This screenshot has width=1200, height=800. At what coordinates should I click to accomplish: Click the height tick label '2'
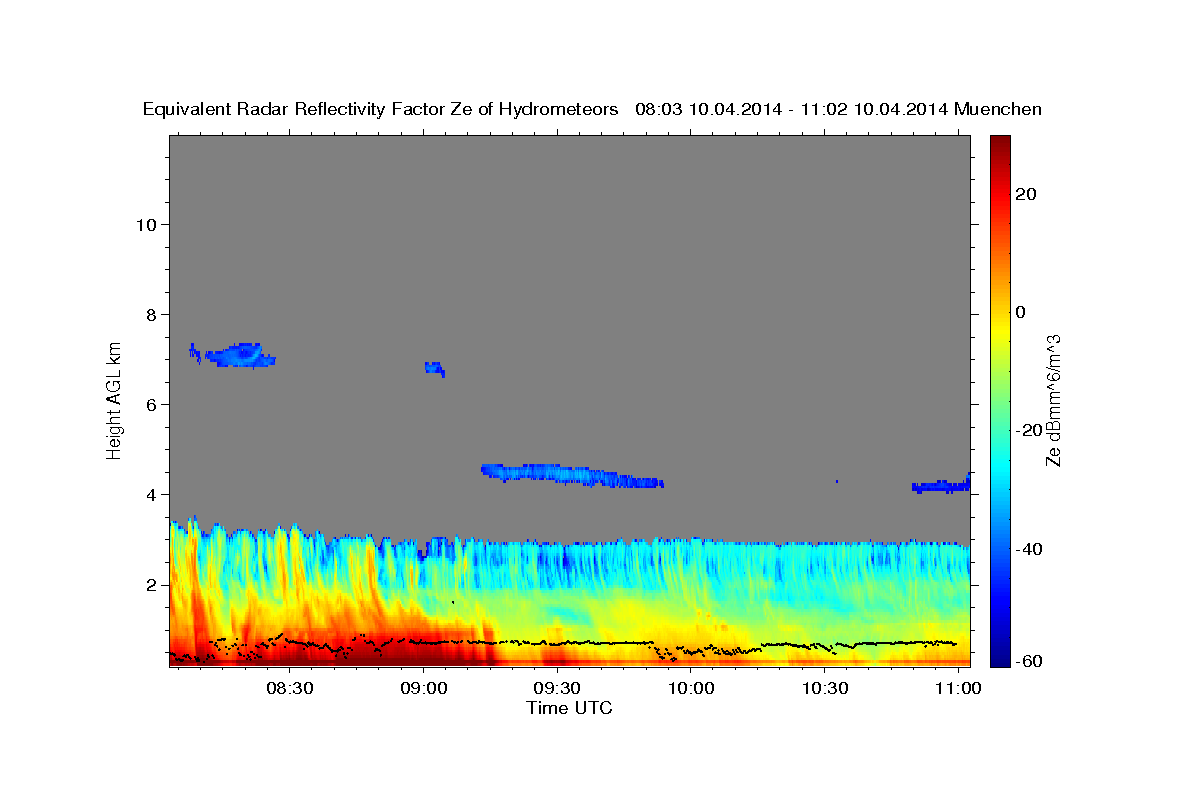tap(149, 584)
